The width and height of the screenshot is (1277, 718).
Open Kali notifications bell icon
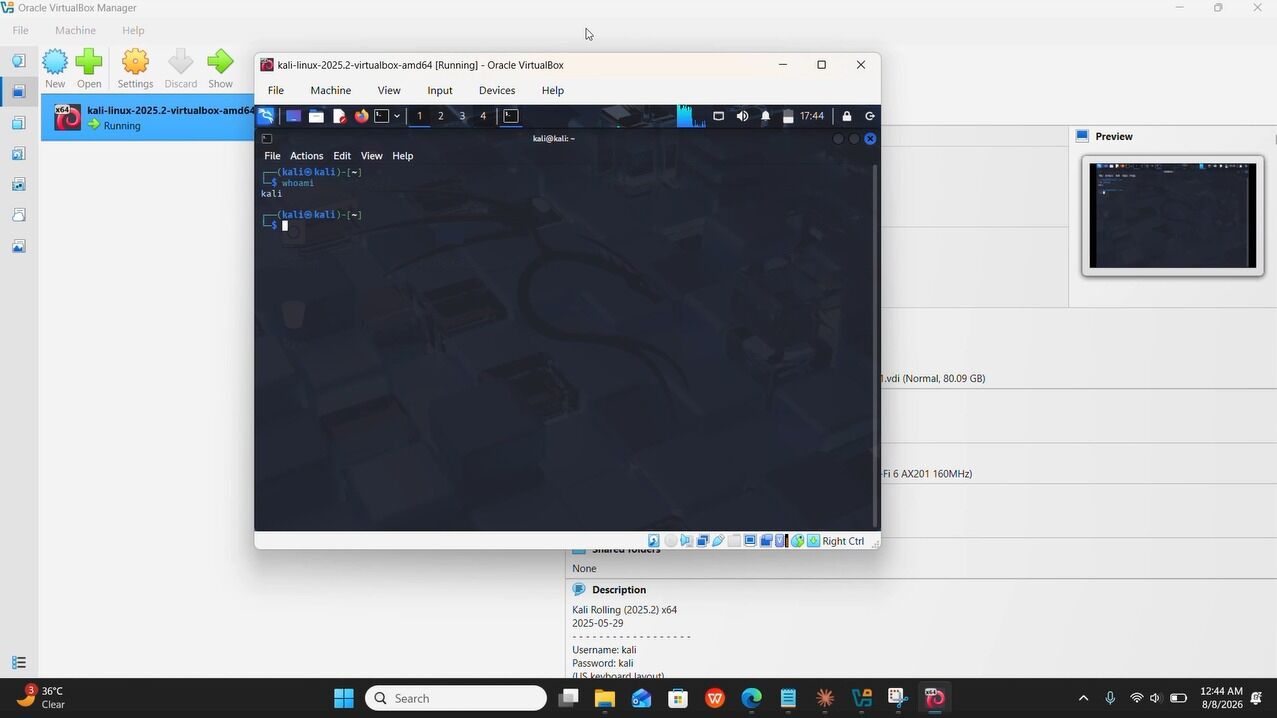[x=766, y=116]
